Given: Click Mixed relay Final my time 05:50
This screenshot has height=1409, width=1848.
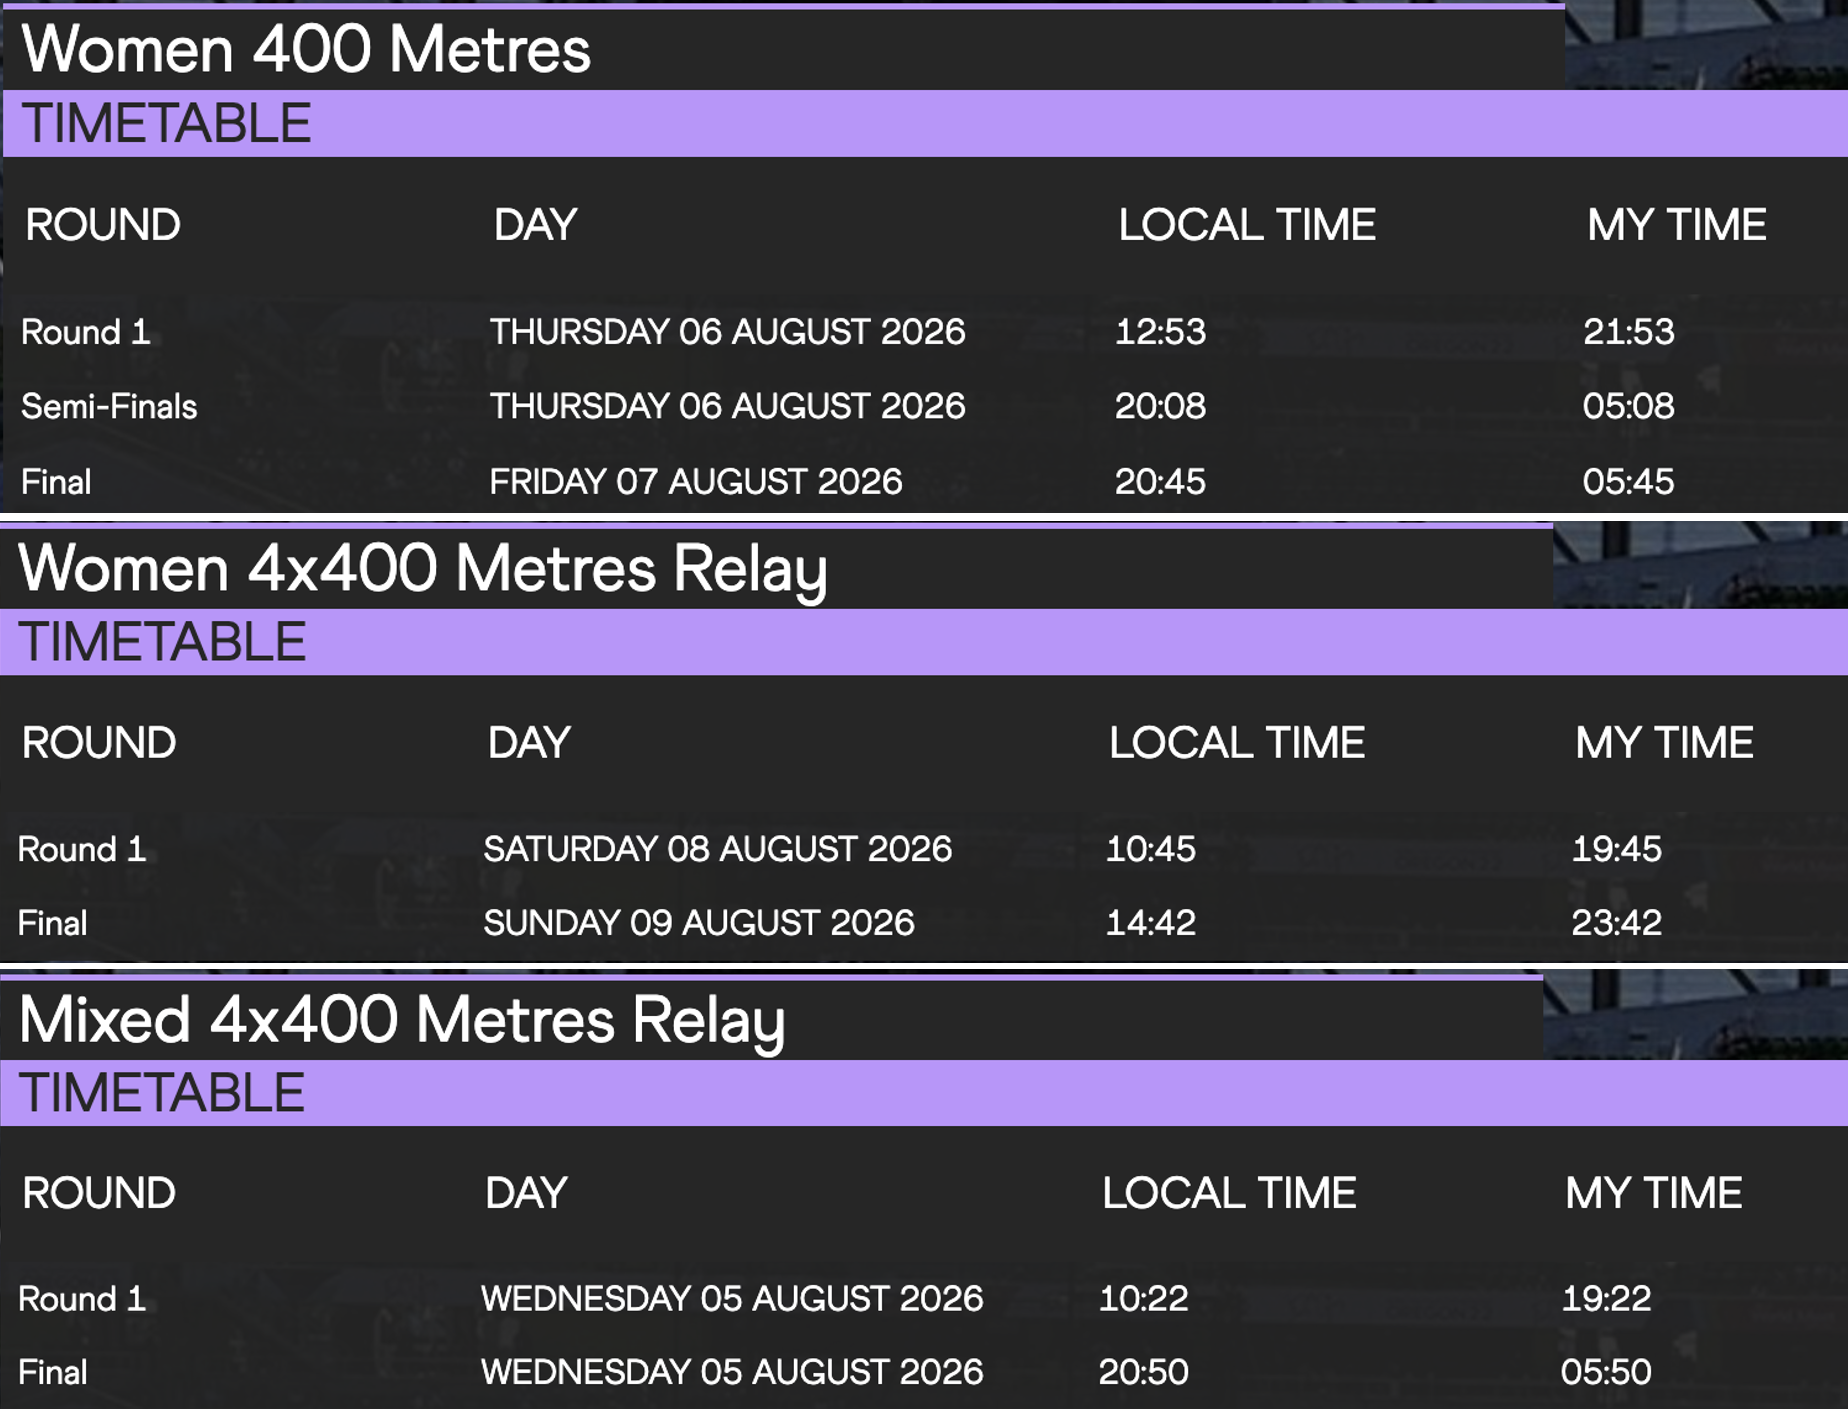Looking at the screenshot, I should [x=1606, y=1372].
